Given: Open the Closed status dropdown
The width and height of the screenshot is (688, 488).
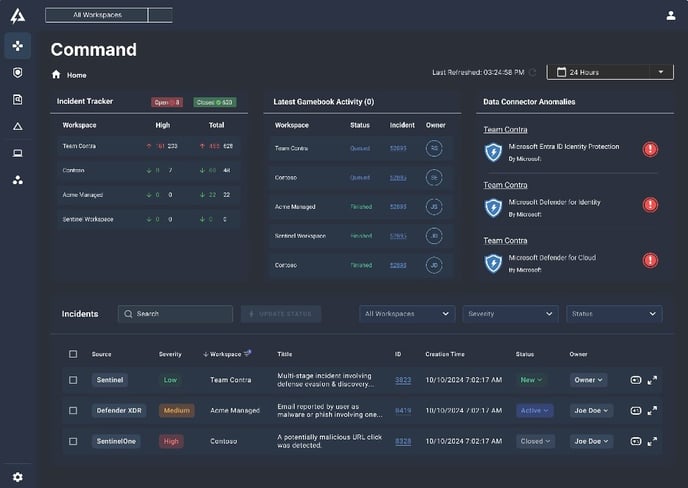Looking at the screenshot, I should click(535, 441).
